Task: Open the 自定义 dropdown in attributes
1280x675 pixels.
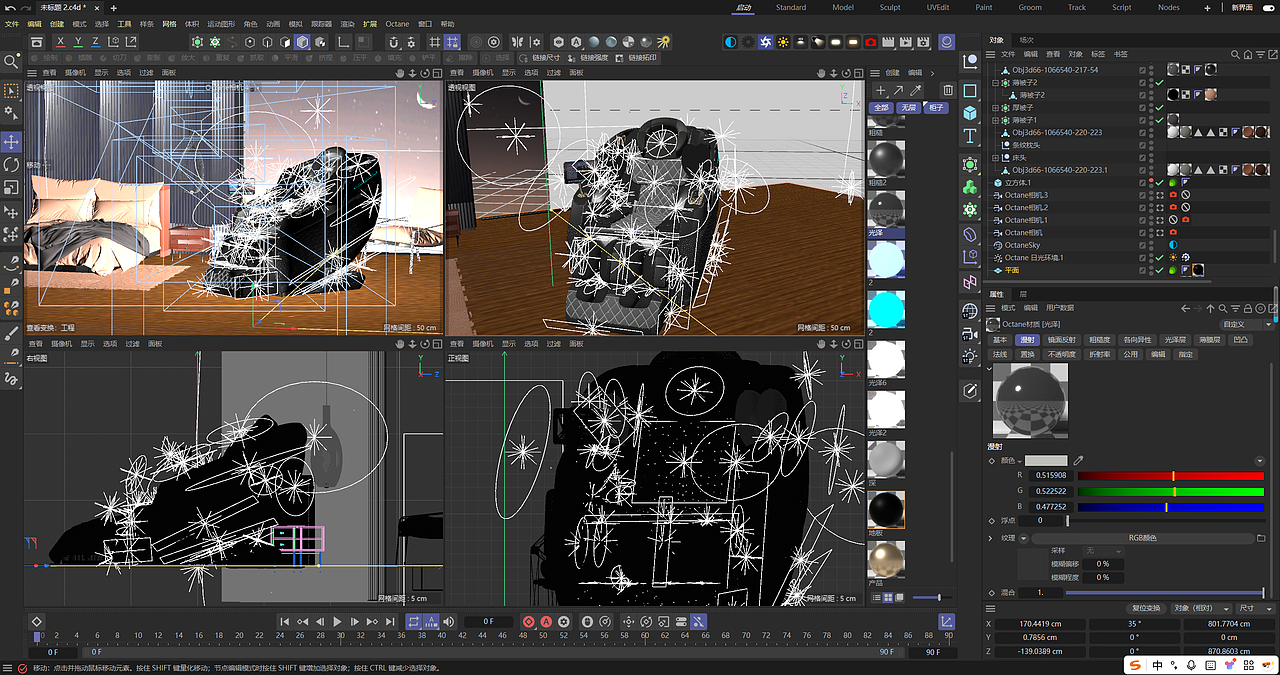Action: [x=1246, y=324]
